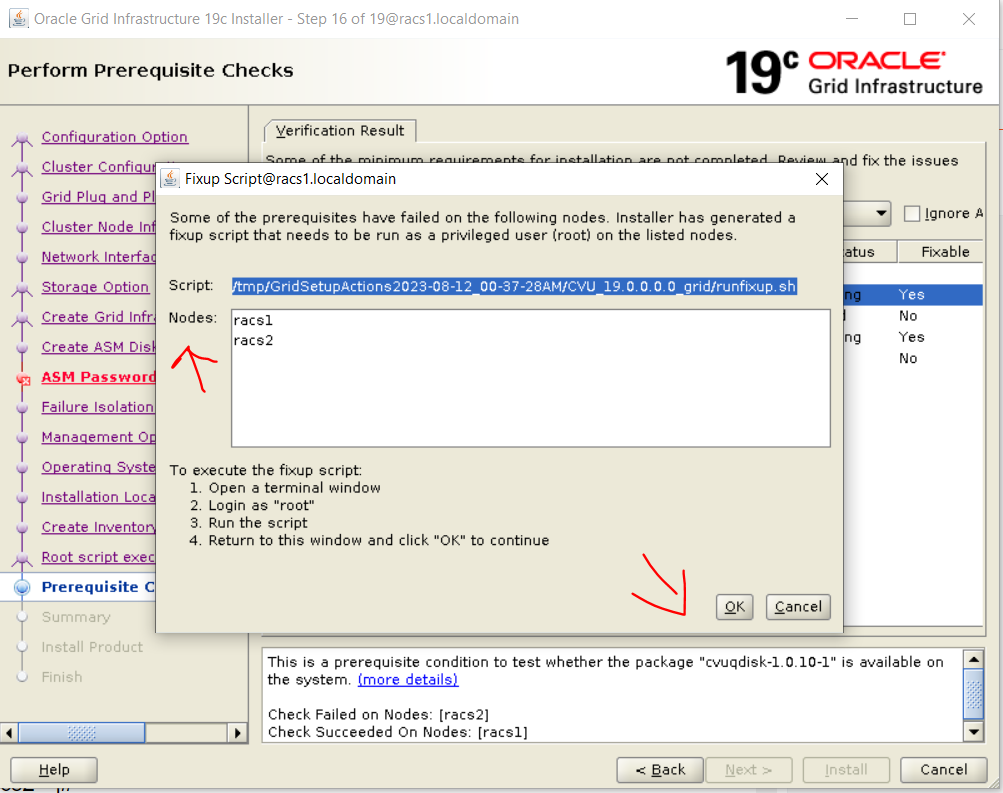Screen dimensions: 1003x793
Task: Click the Prerequisite Checks current step icon
Action: (x=22, y=587)
